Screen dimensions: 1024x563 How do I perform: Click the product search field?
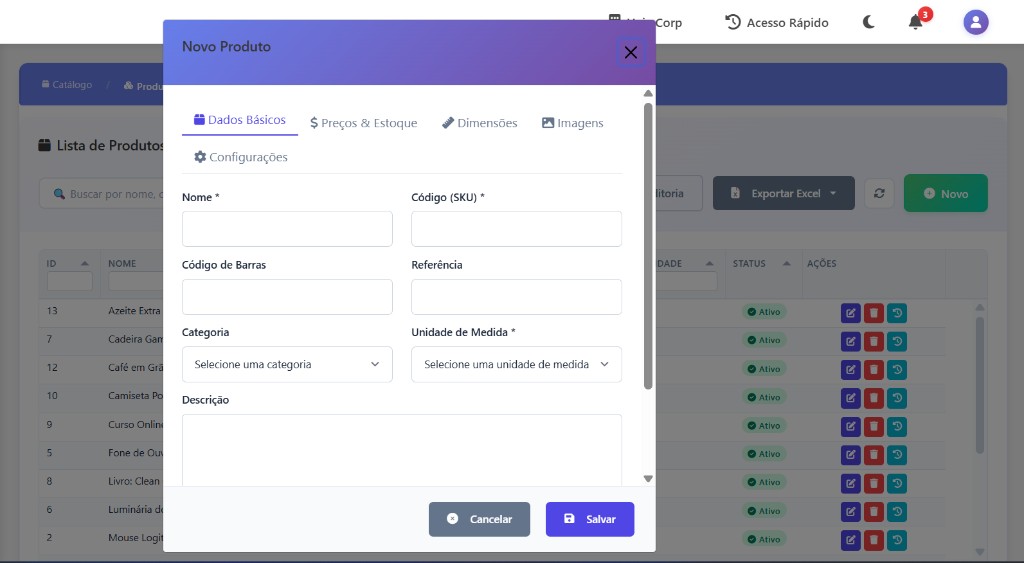pos(101,194)
